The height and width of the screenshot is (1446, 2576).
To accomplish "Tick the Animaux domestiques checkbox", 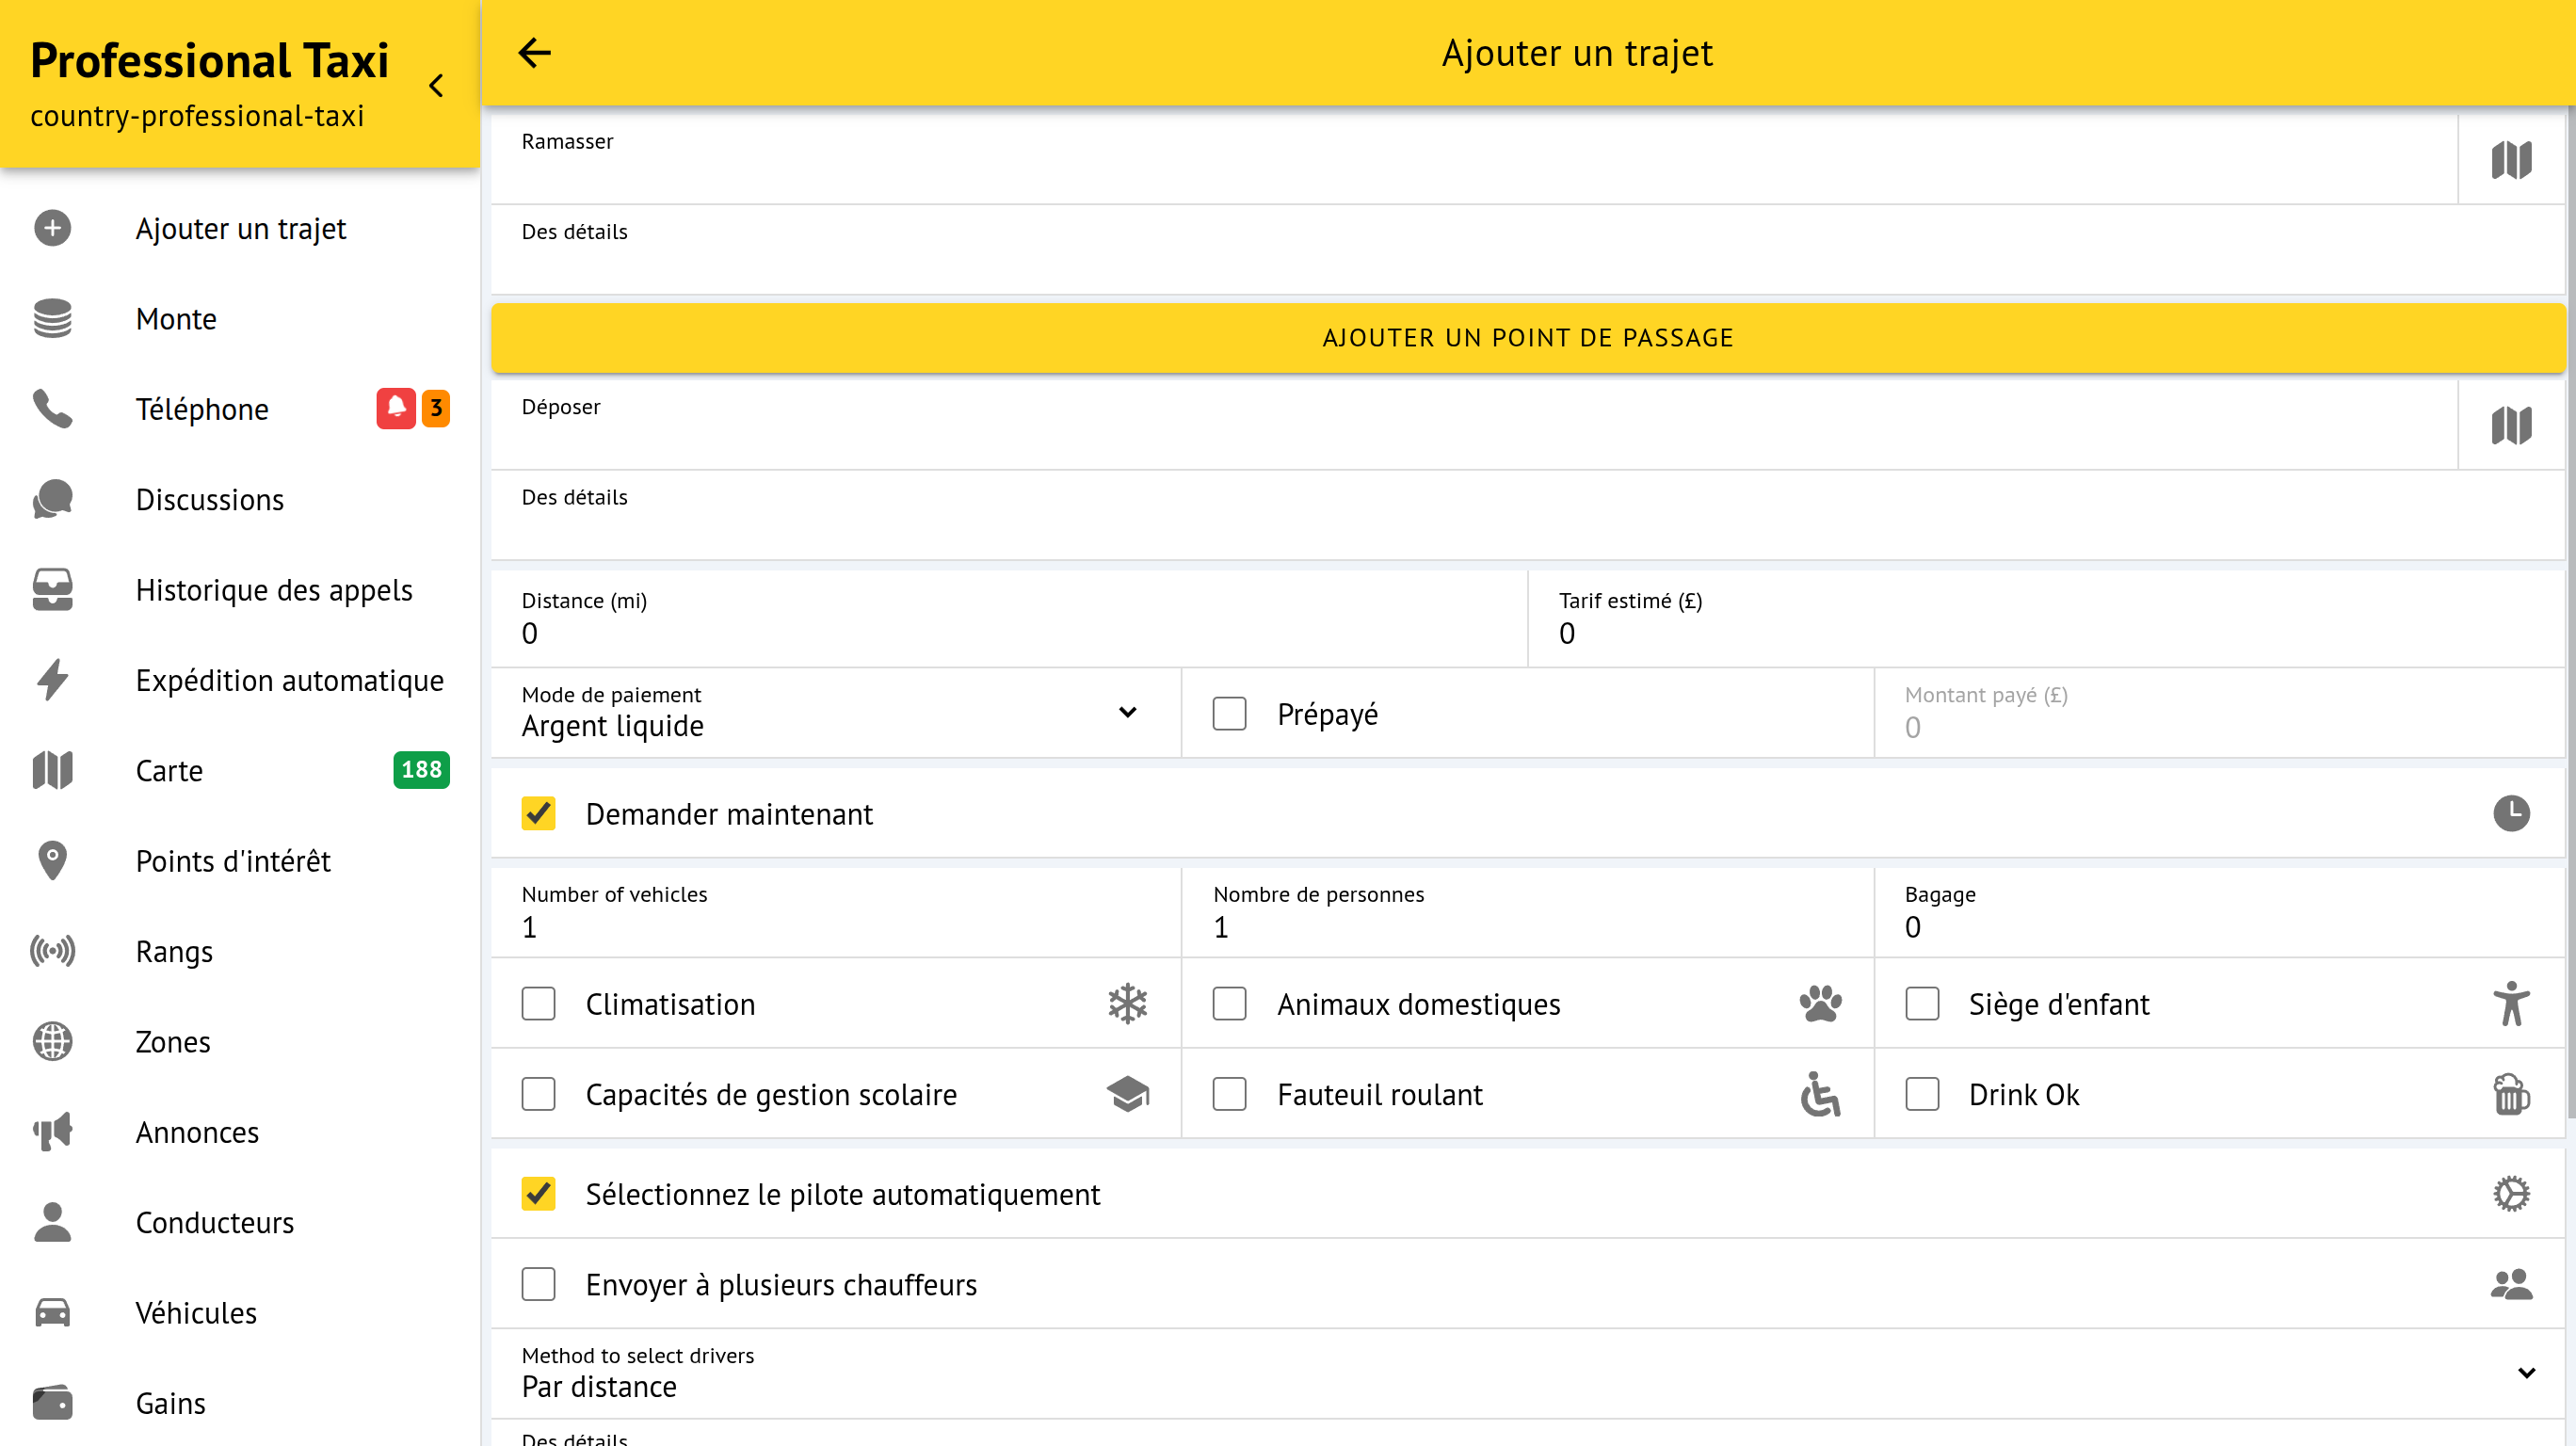I will pyautogui.click(x=1229, y=1004).
